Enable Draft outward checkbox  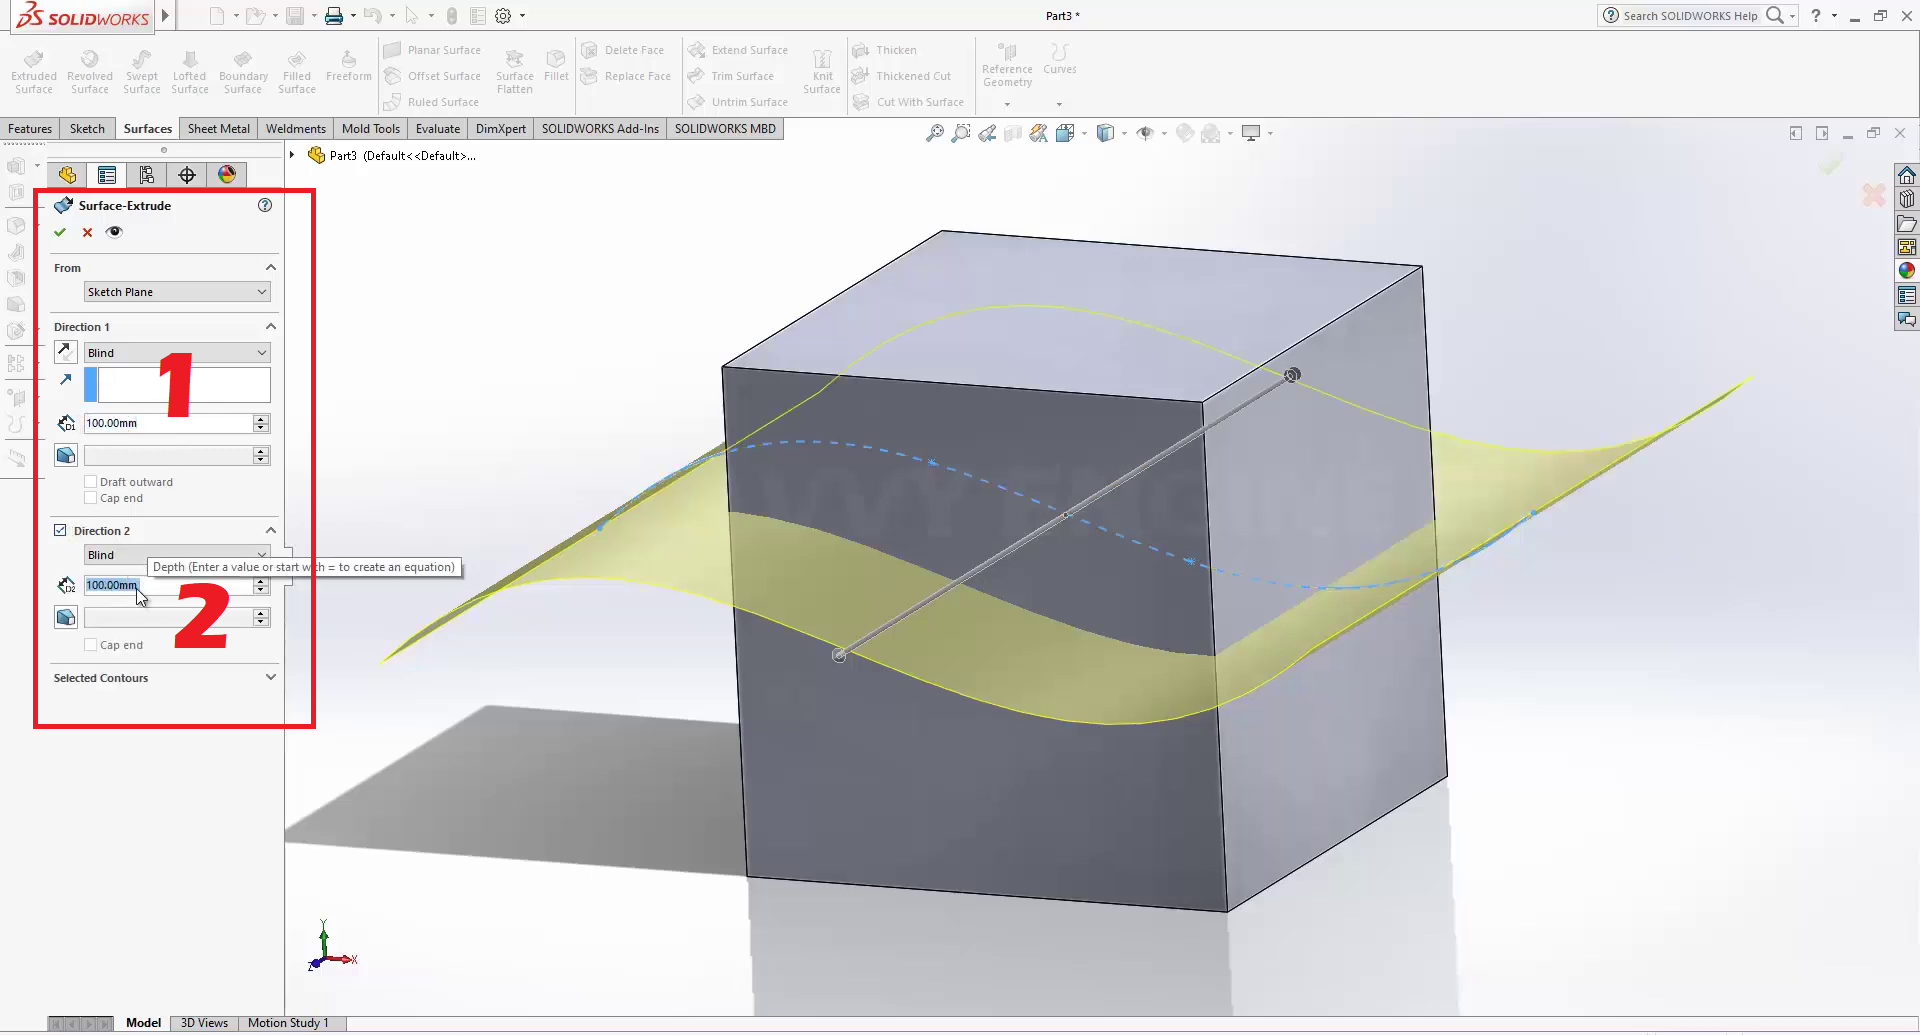click(x=91, y=482)
